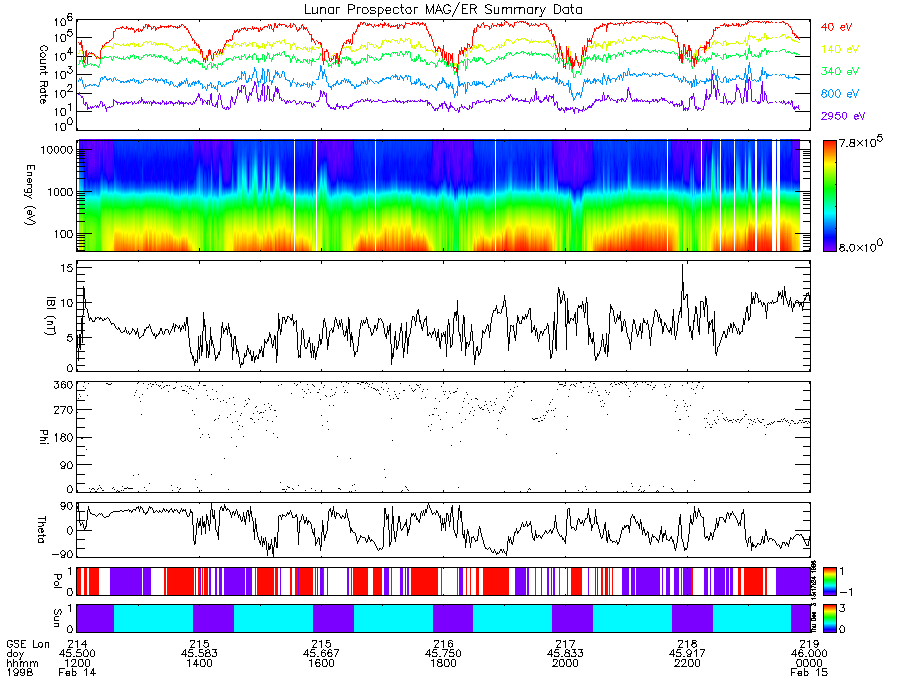Click the 'Feb 14' date label
The image size is (900, 700).
click(77, 672)
